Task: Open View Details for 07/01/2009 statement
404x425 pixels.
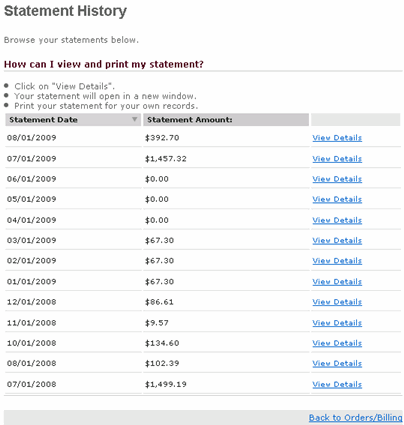Action: pyautogui.click(x=337, y=159)
